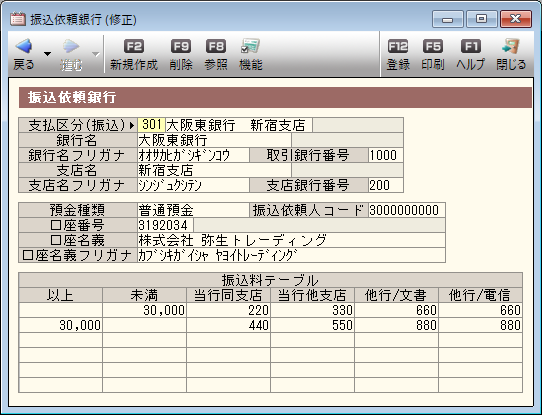The width and height of the screenshot is (542, 415).
Task: Click the 口座番号 field 3192034
Action: pos(166,225)
